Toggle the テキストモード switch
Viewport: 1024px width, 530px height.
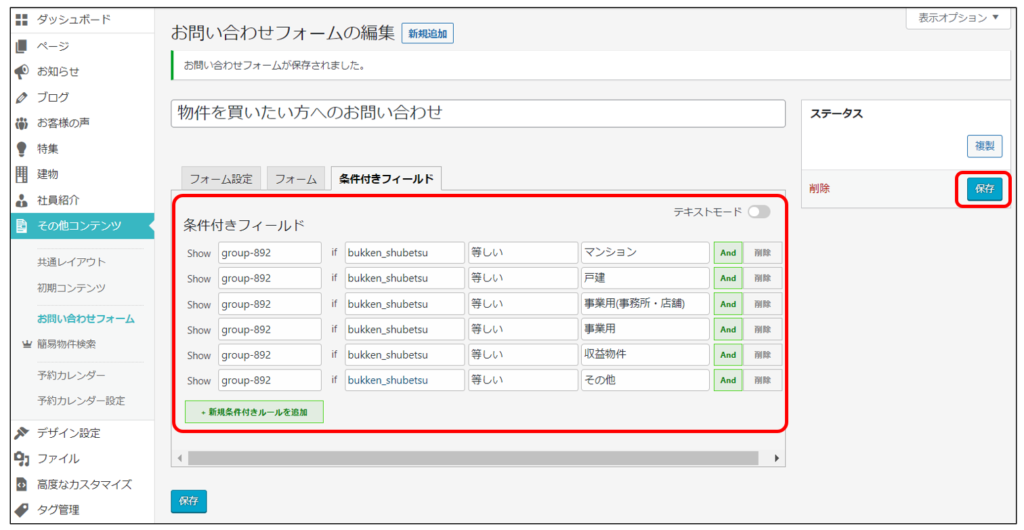[x=758, y=211]
